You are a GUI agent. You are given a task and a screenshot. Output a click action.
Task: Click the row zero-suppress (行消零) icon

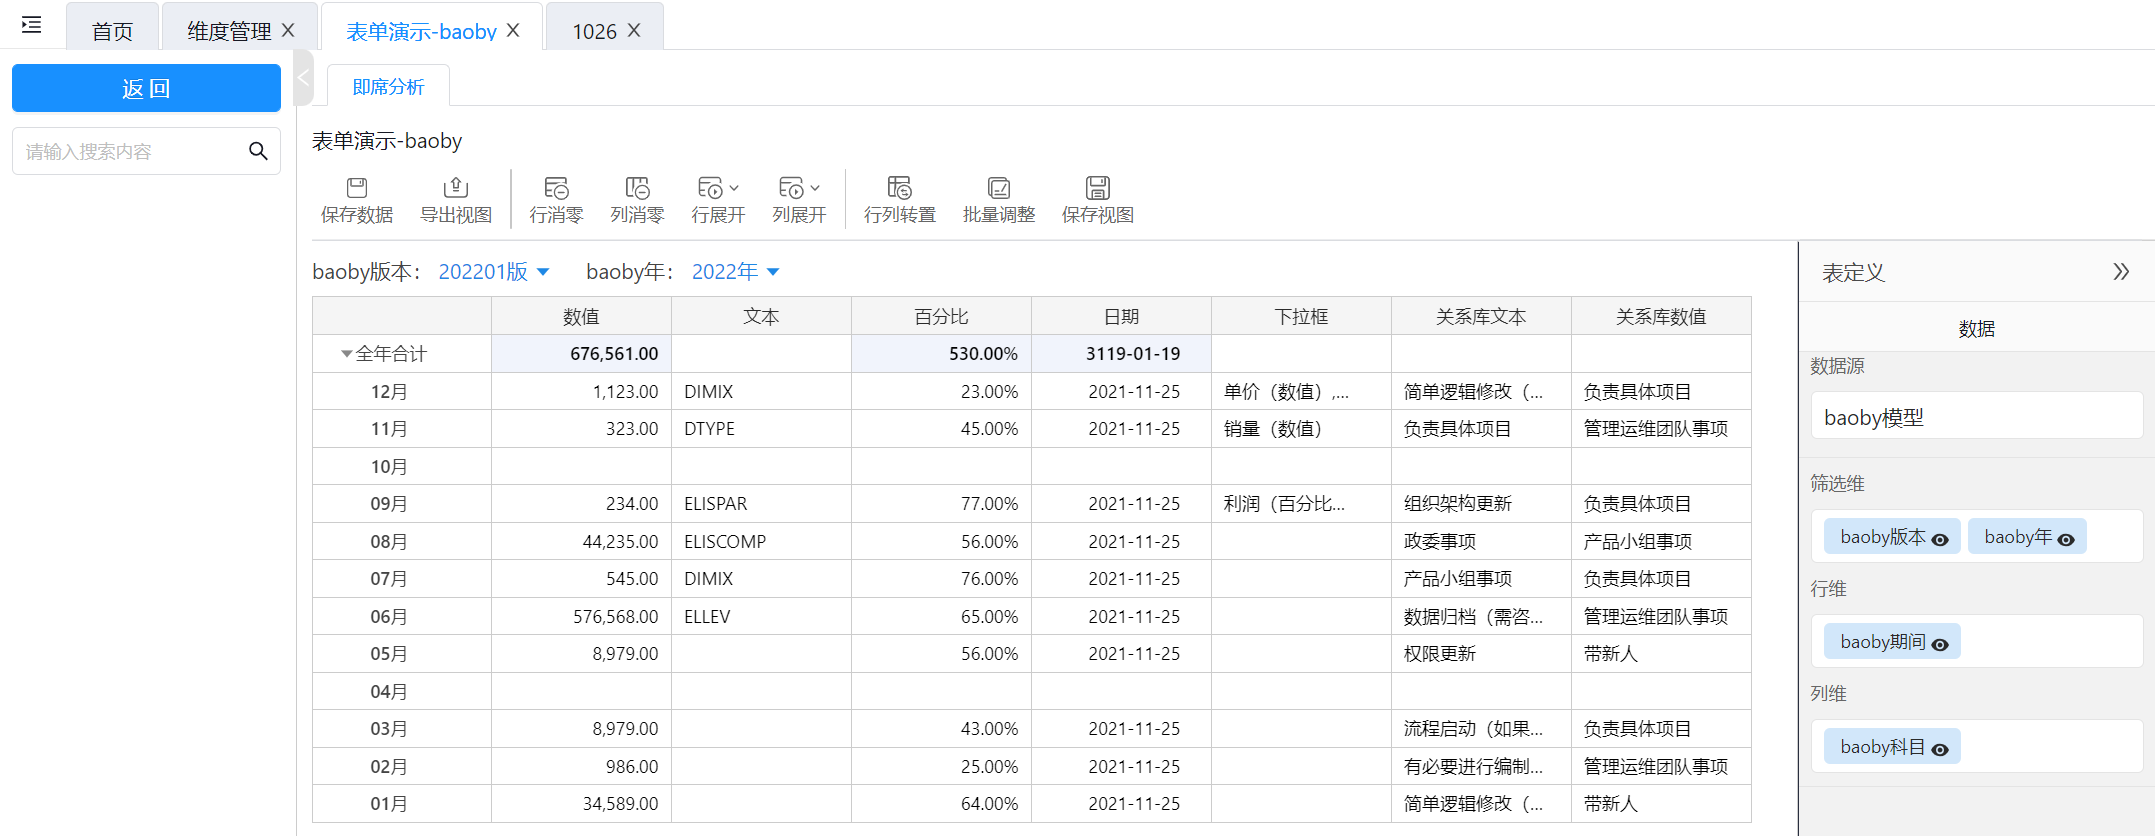[556, 188]
